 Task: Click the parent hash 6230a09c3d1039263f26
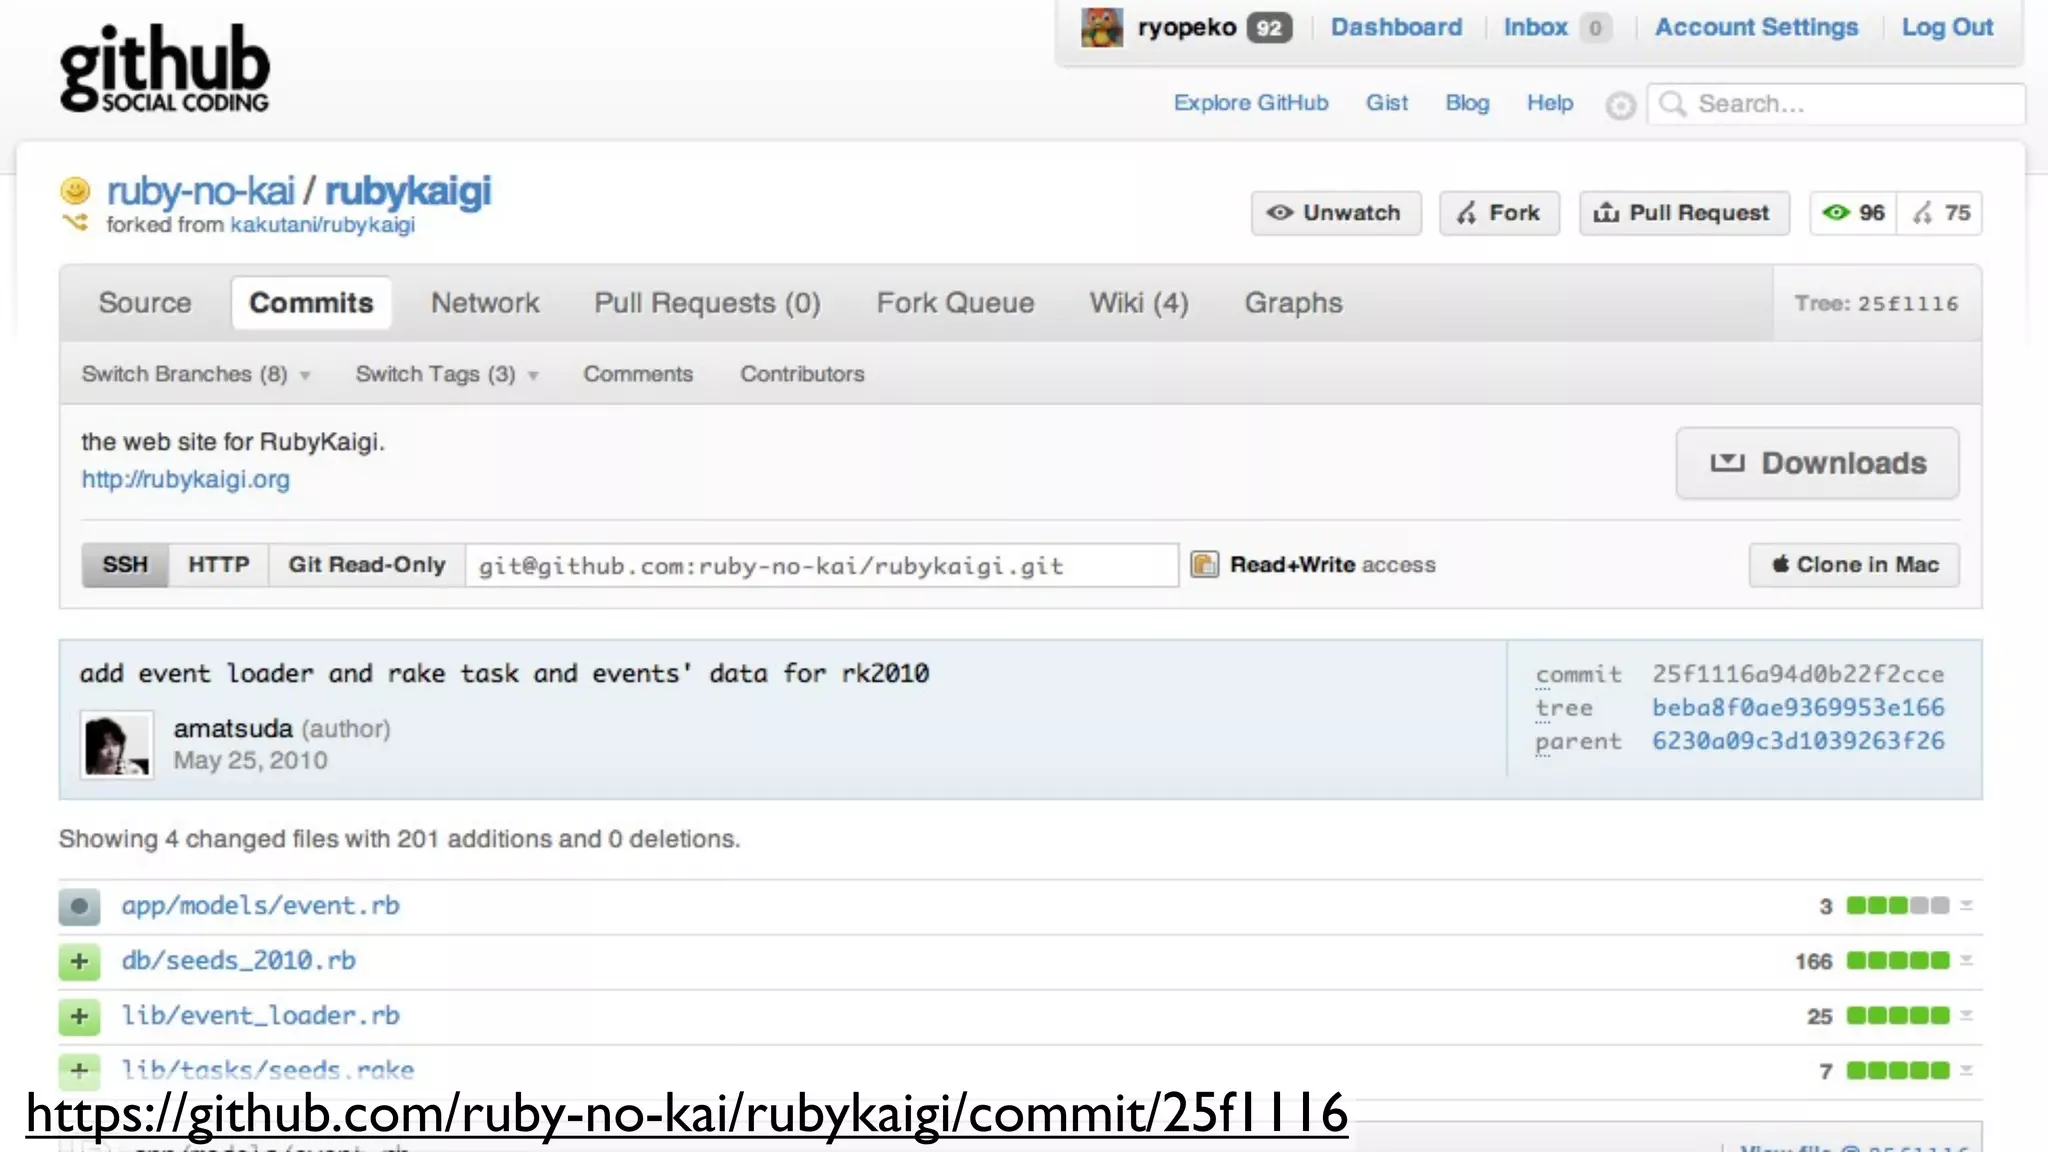point(1798,741)
